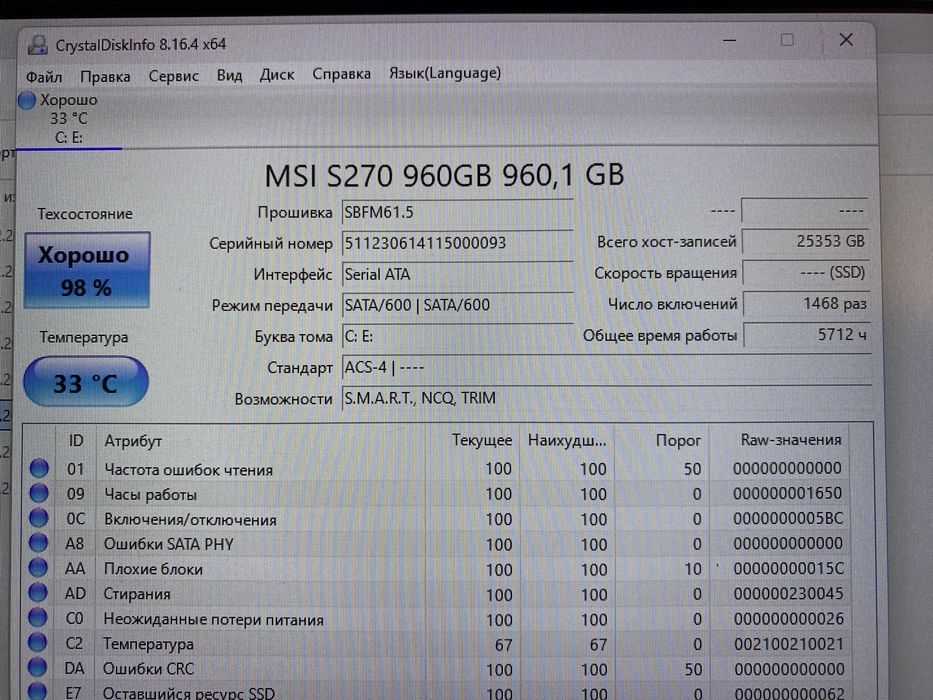Select the Ошибки CRC attribute text
This screenshot has width=933, height=700.
(148, 668)
